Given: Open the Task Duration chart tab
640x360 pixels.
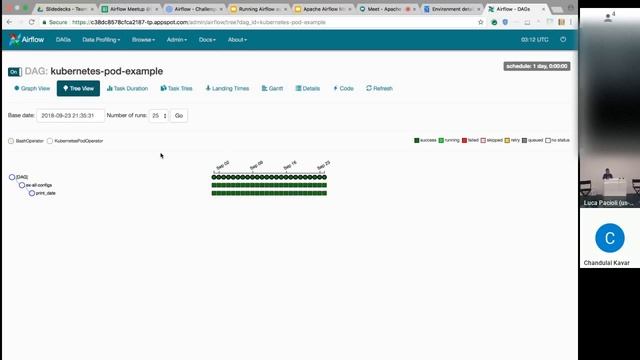Looking at the screenshot, I should tap(127, 89).
